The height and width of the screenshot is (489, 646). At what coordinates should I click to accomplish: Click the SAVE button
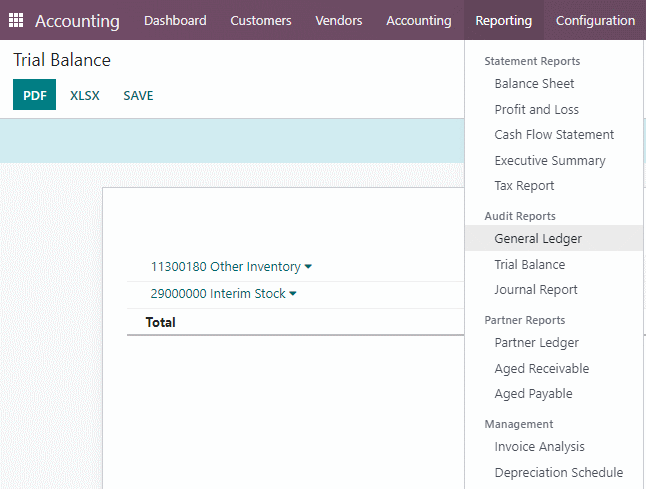[138, 96]
